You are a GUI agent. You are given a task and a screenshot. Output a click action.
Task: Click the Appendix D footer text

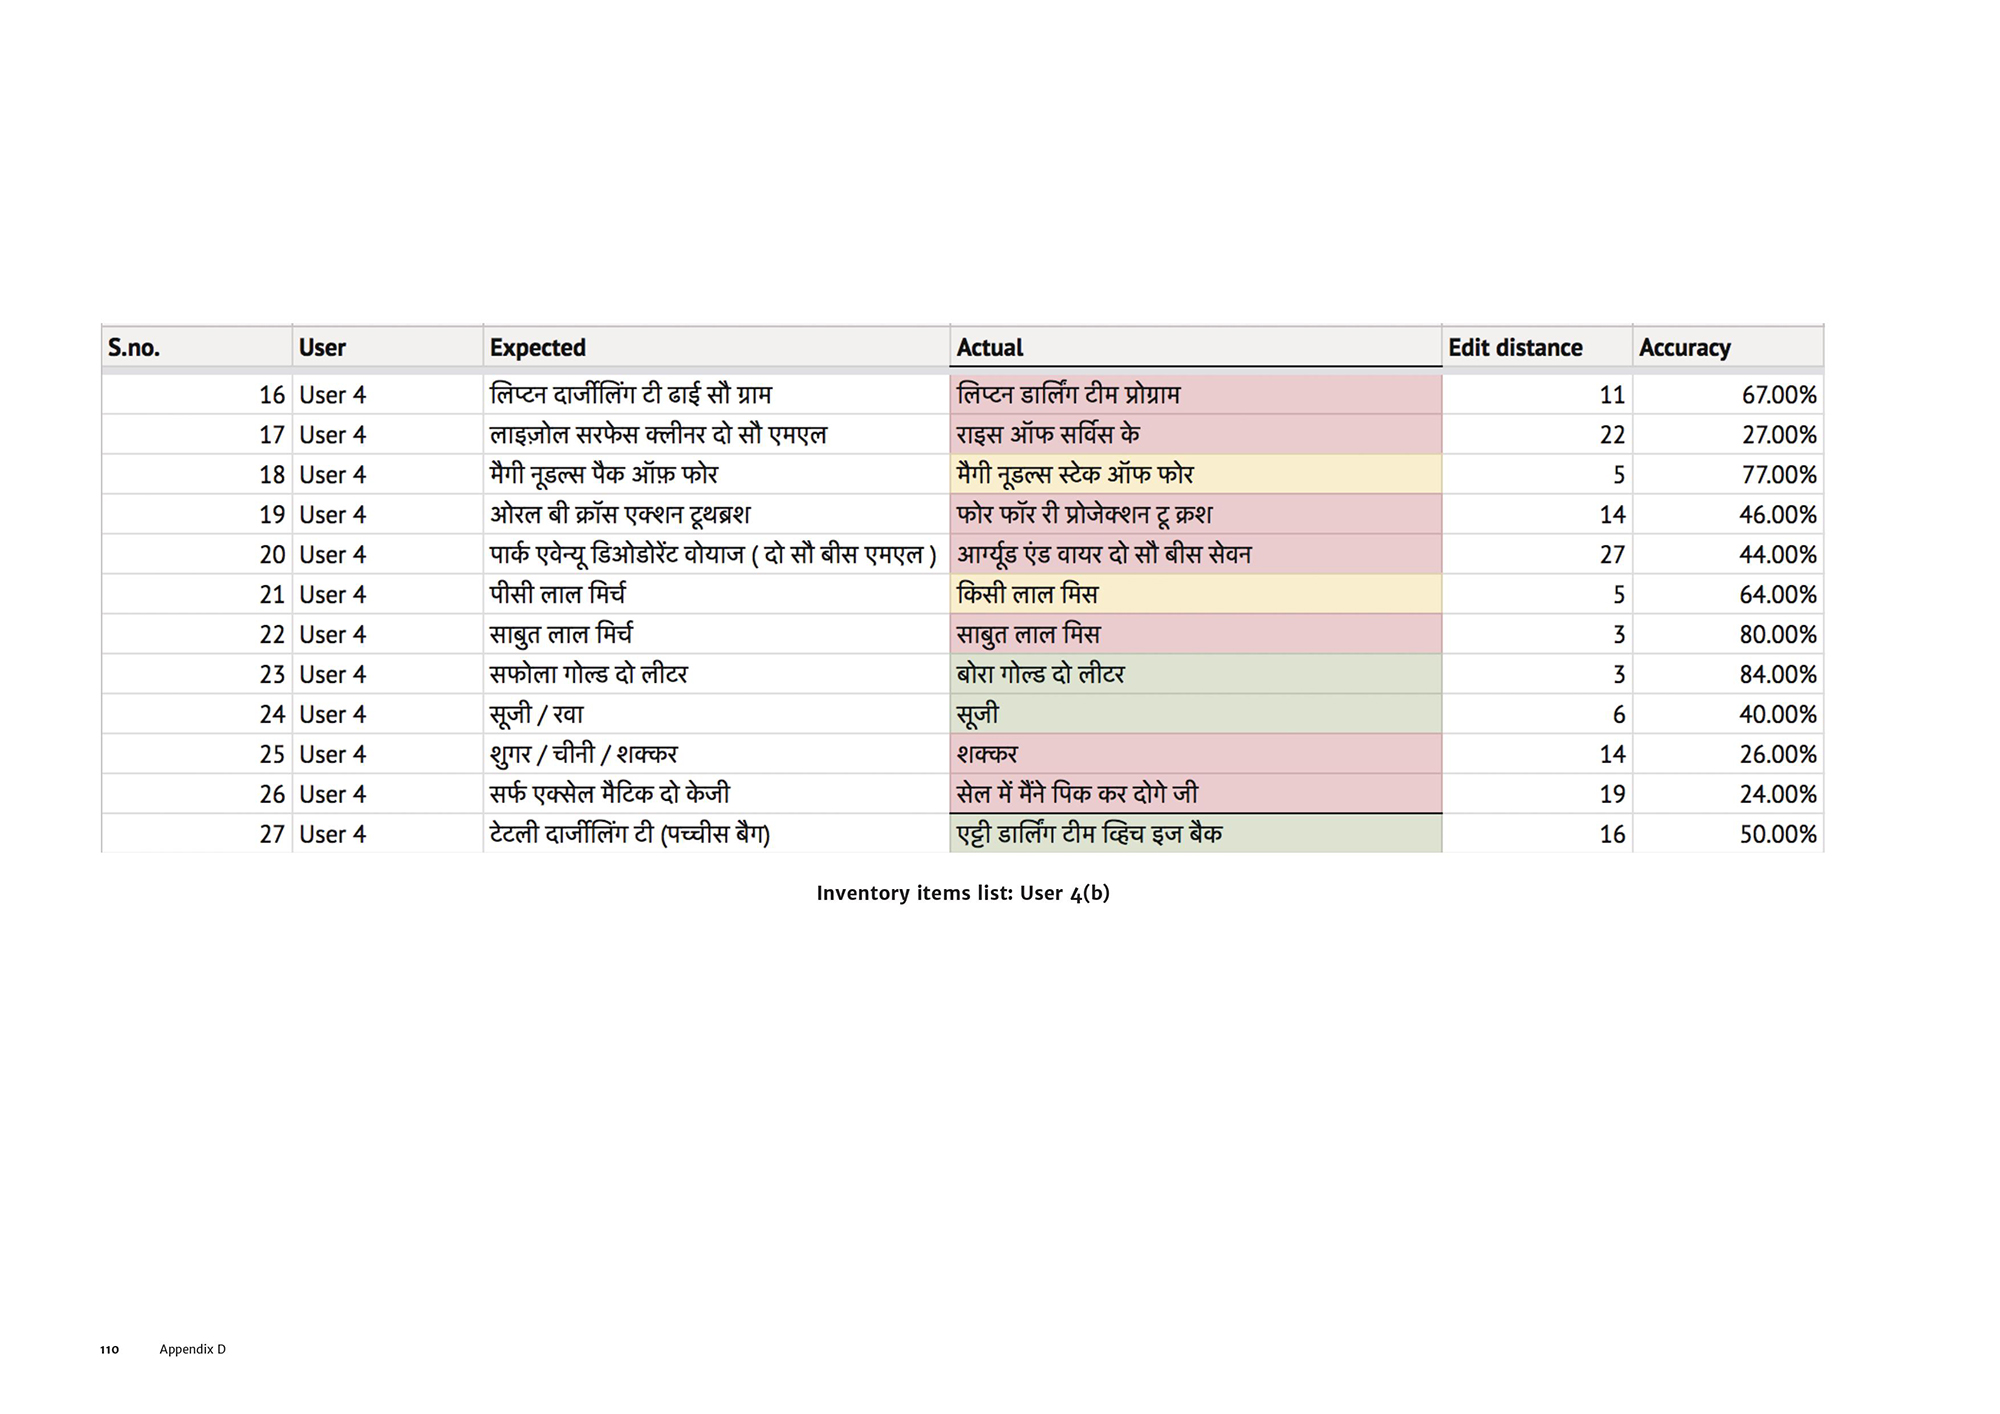point(192,1349)
